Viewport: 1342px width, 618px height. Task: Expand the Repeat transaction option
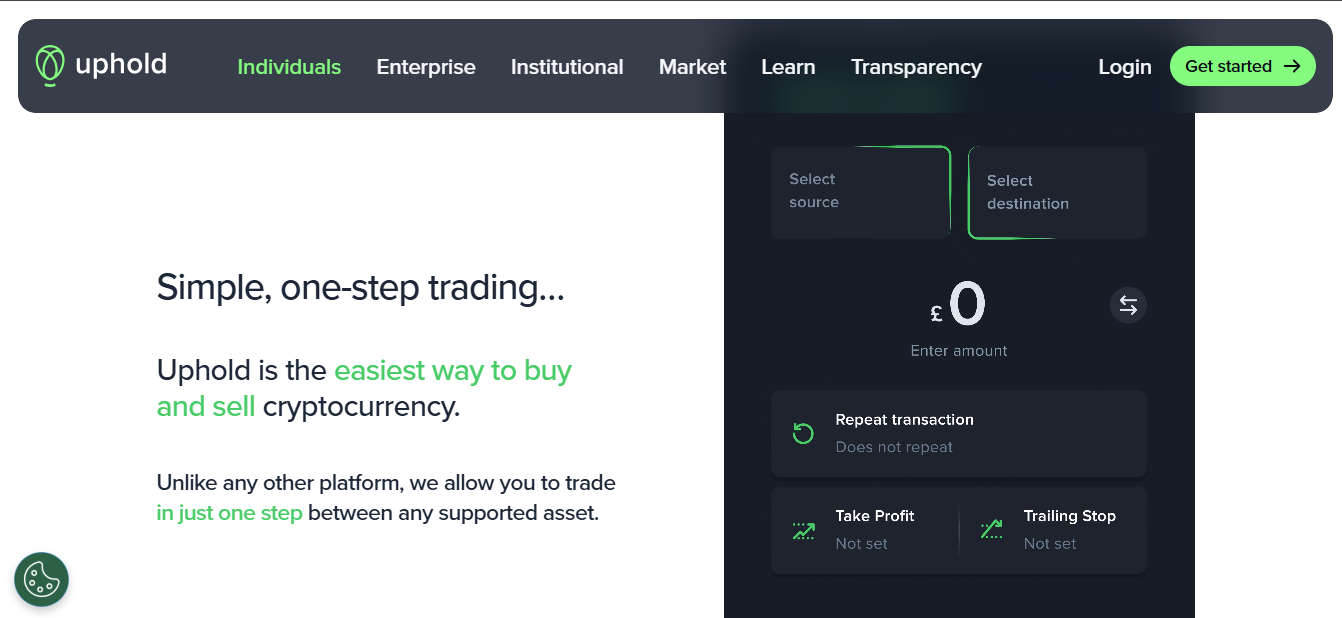[959, 433]
